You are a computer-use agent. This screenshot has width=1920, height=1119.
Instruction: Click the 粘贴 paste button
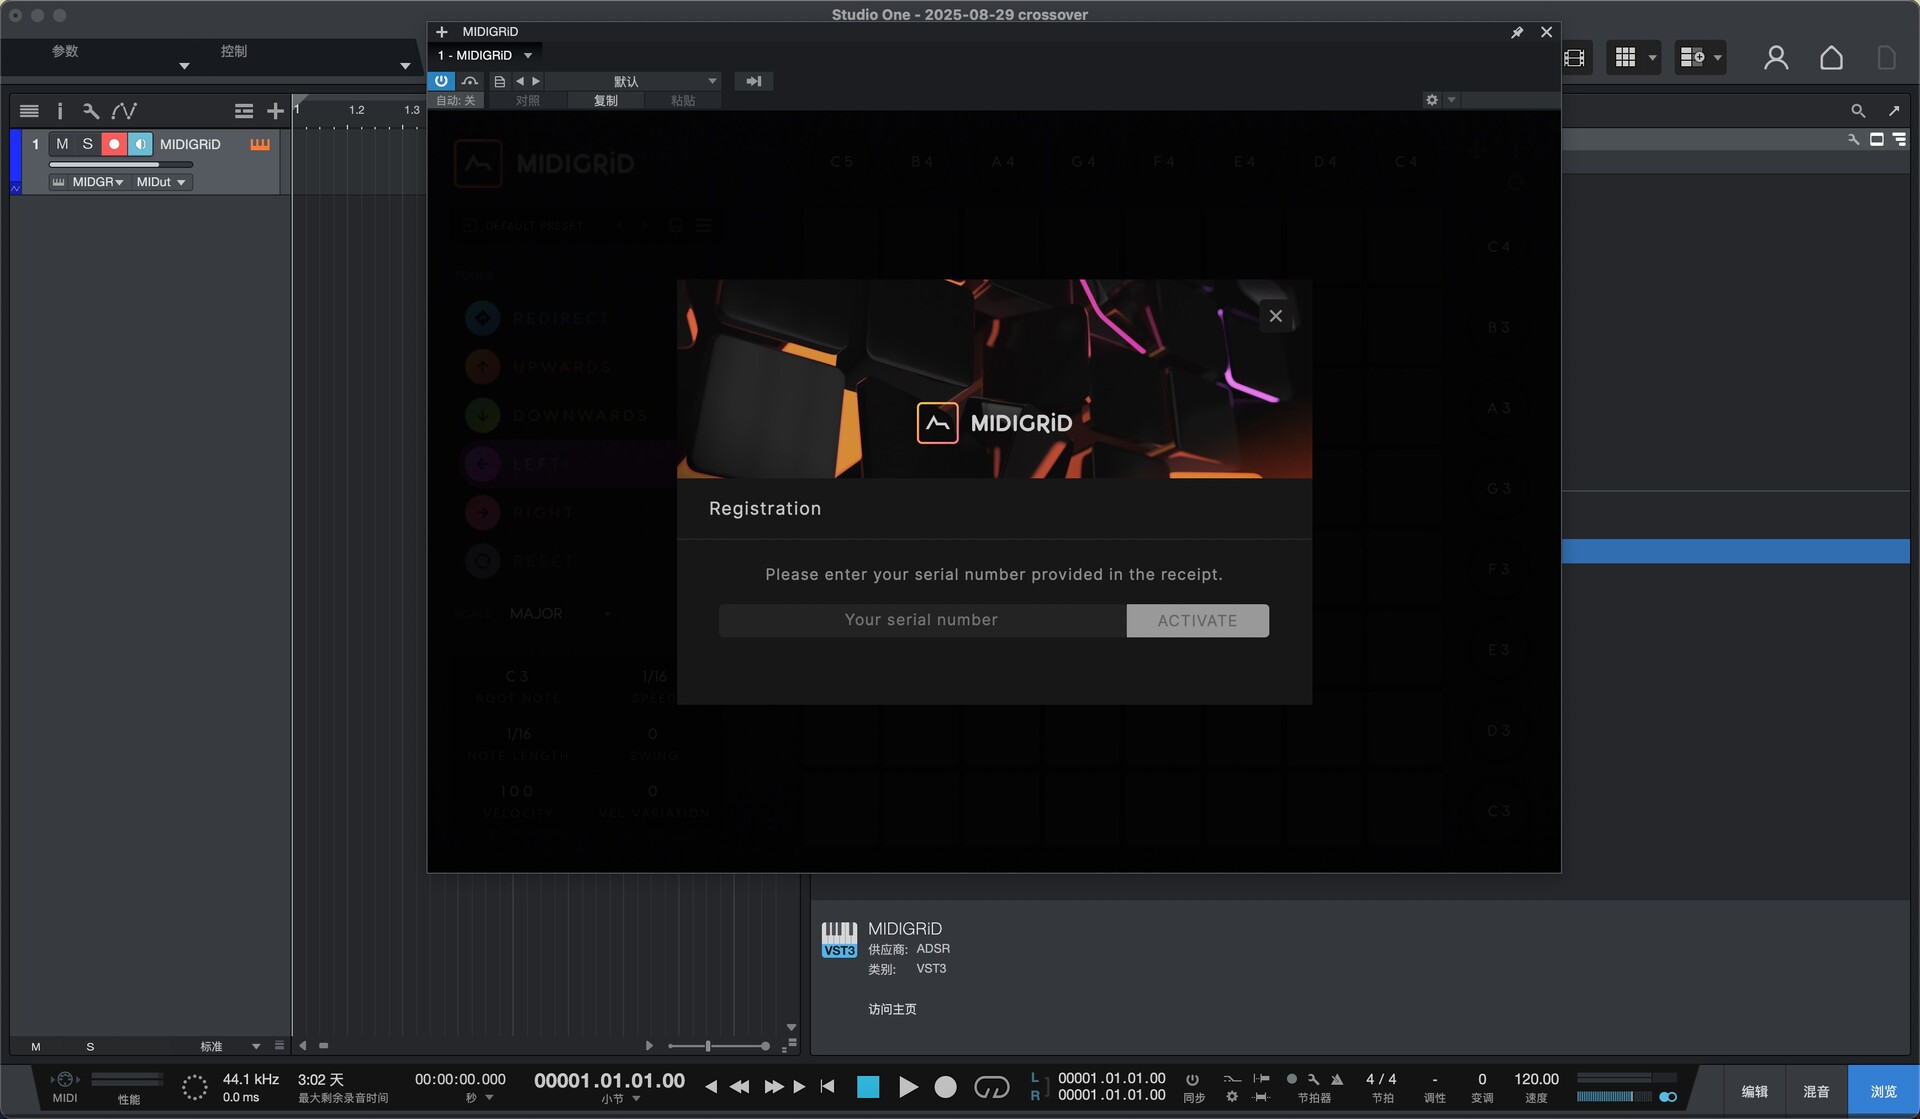tap(683, 100)
